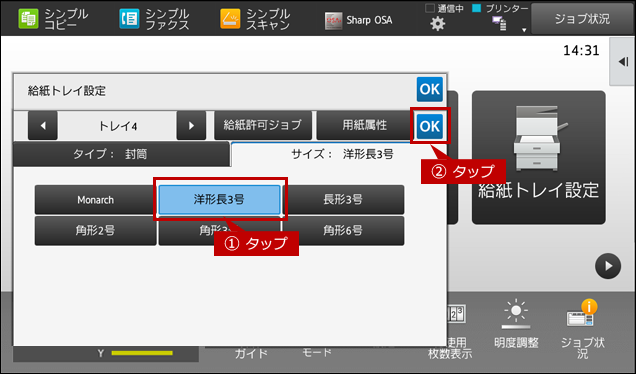Choose the 角形2号 envelope size

coord(95,230)
